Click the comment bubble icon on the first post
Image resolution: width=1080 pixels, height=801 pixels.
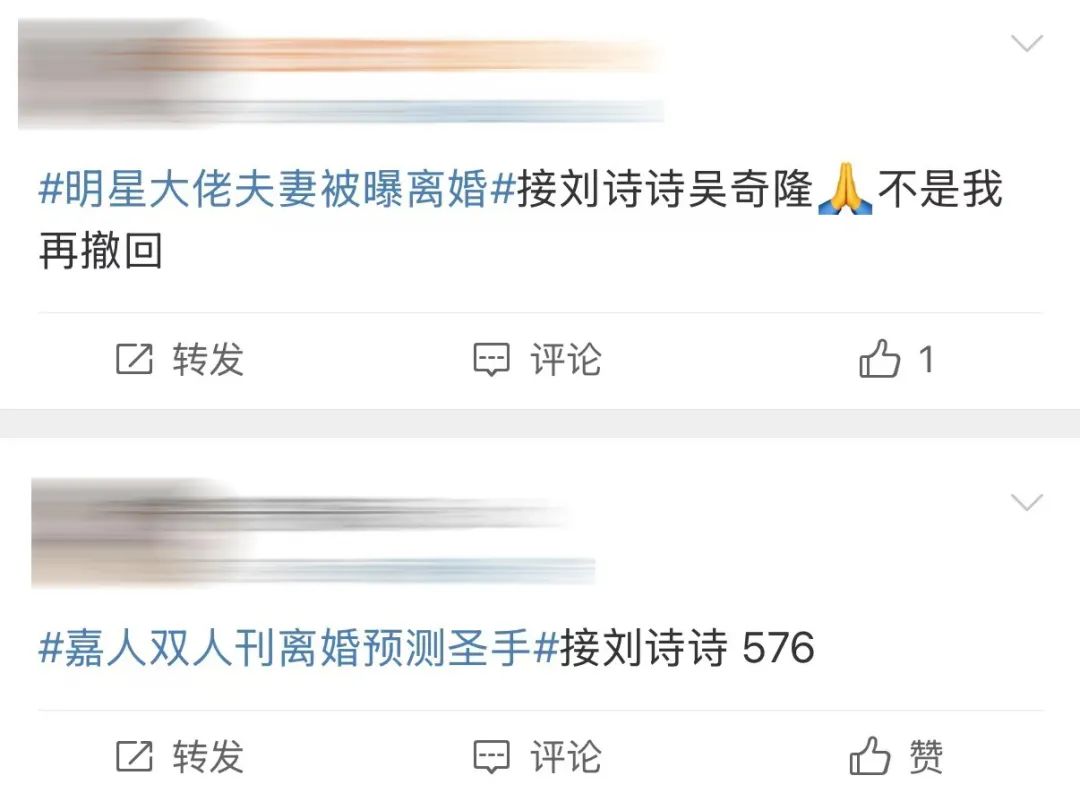point(492,360)
